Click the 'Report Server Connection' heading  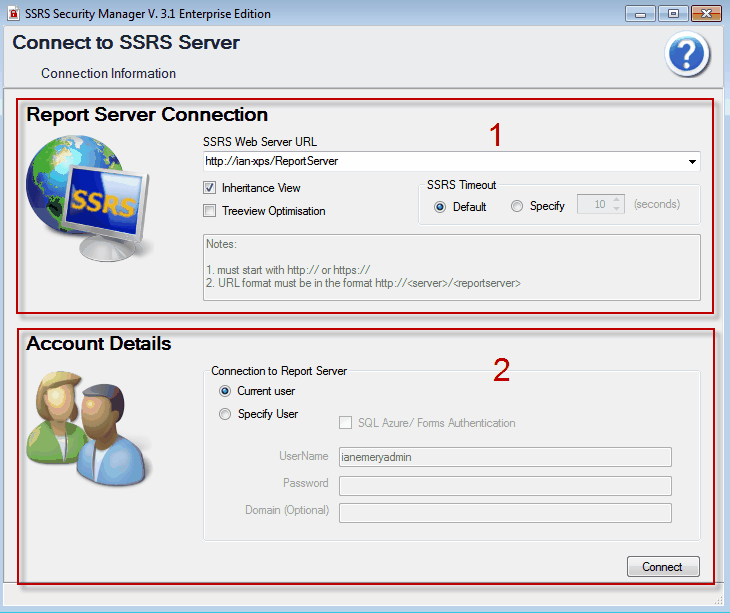coord(147,115)
